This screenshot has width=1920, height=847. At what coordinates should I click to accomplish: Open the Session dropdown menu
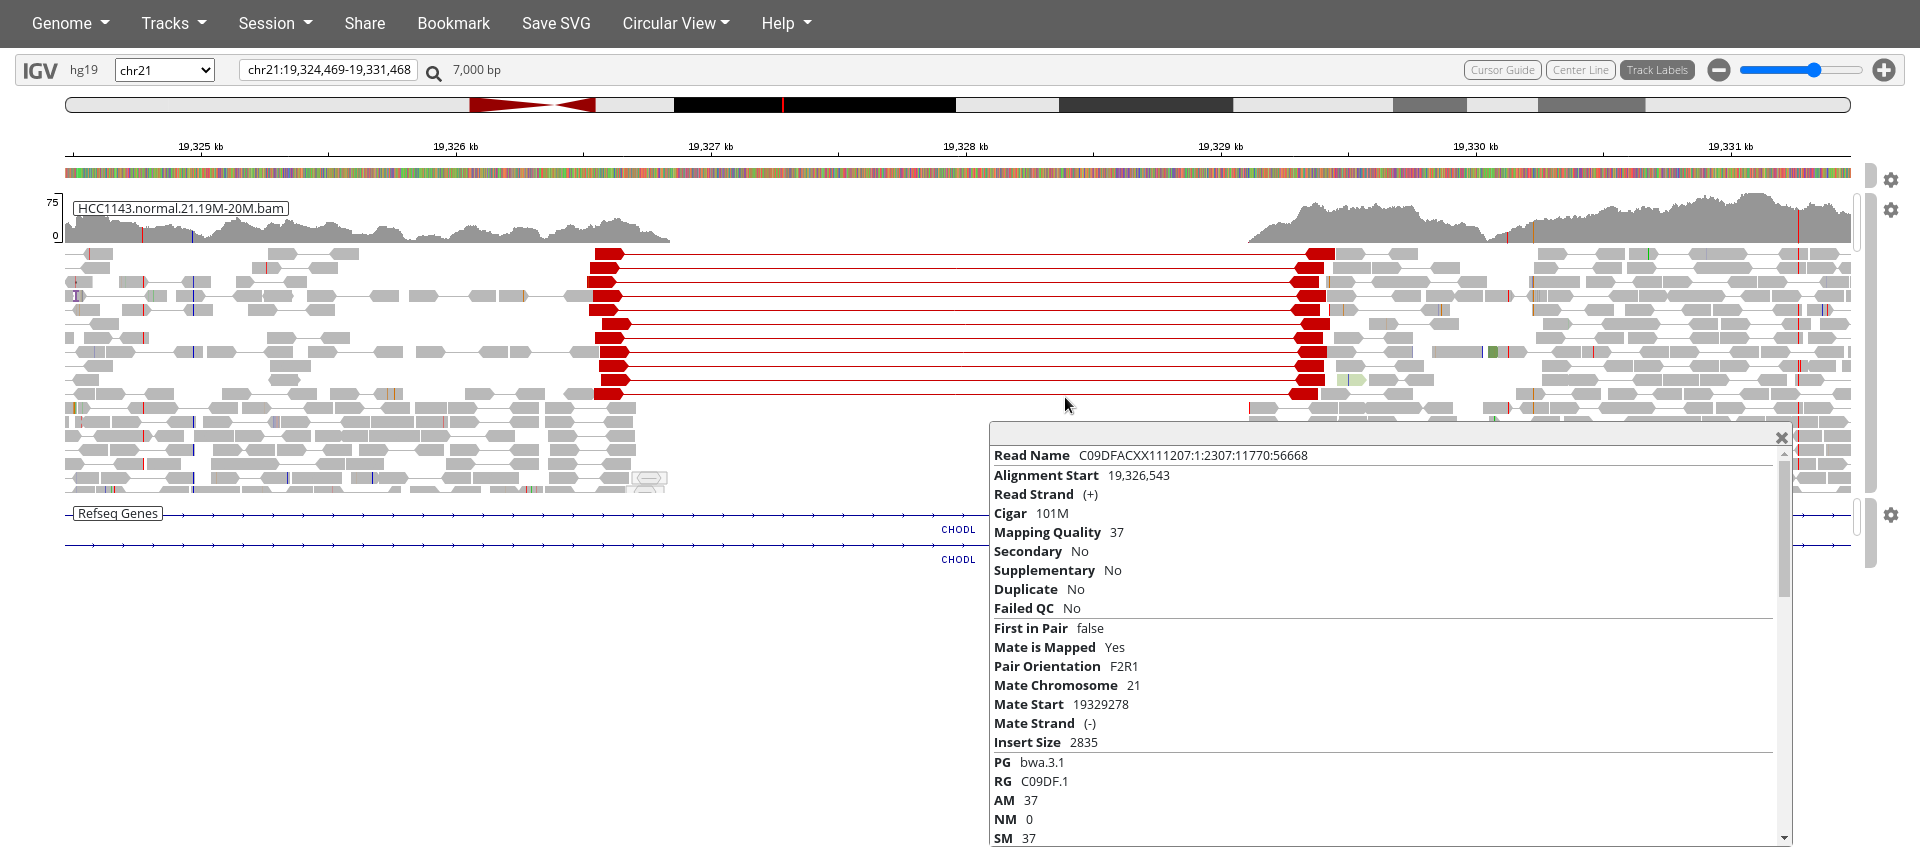[275, 23]
